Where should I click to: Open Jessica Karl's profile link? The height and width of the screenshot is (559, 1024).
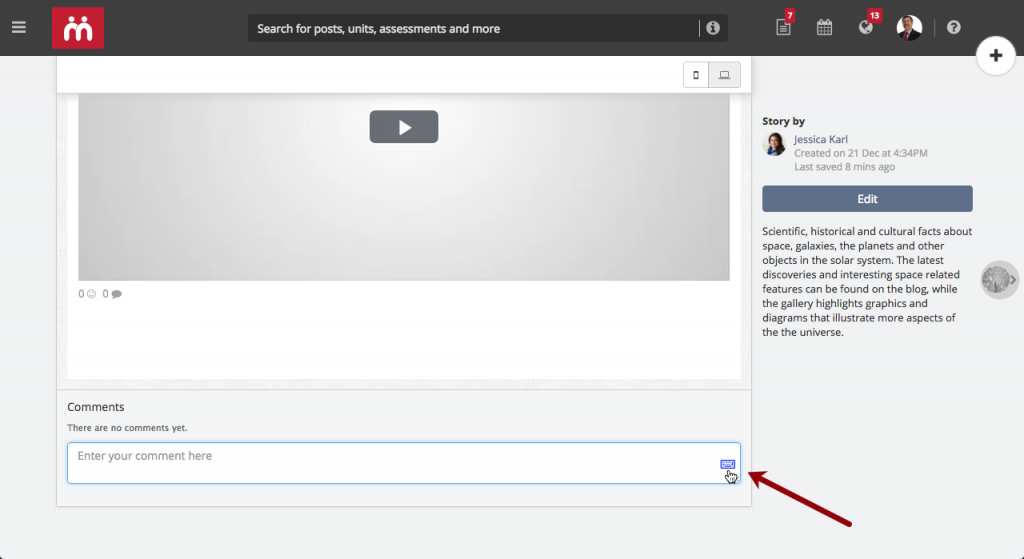click(820, 139)
